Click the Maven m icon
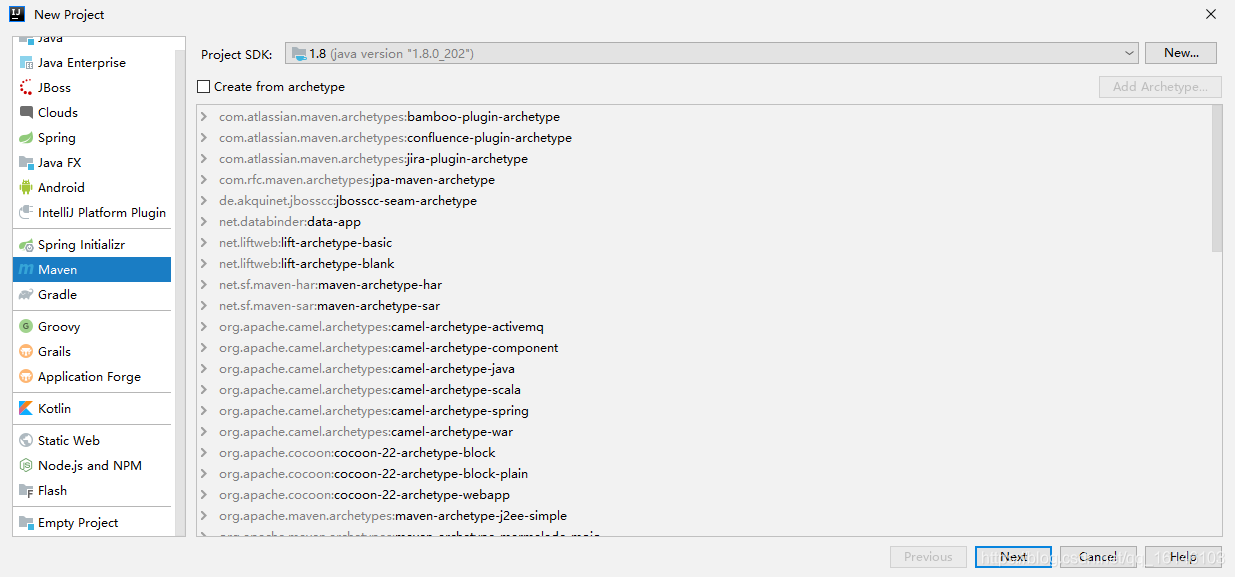 point(26,270)
